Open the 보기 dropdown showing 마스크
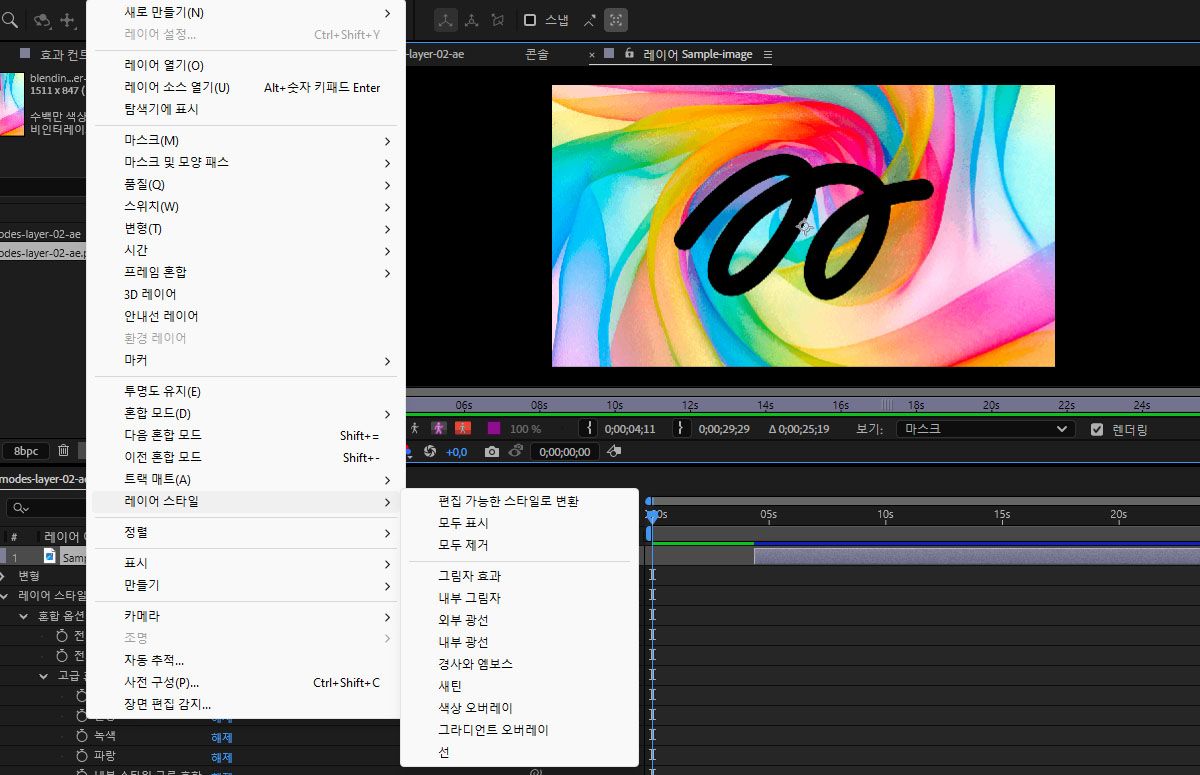This screenshot has height=775, width=1200. (985, 429)
